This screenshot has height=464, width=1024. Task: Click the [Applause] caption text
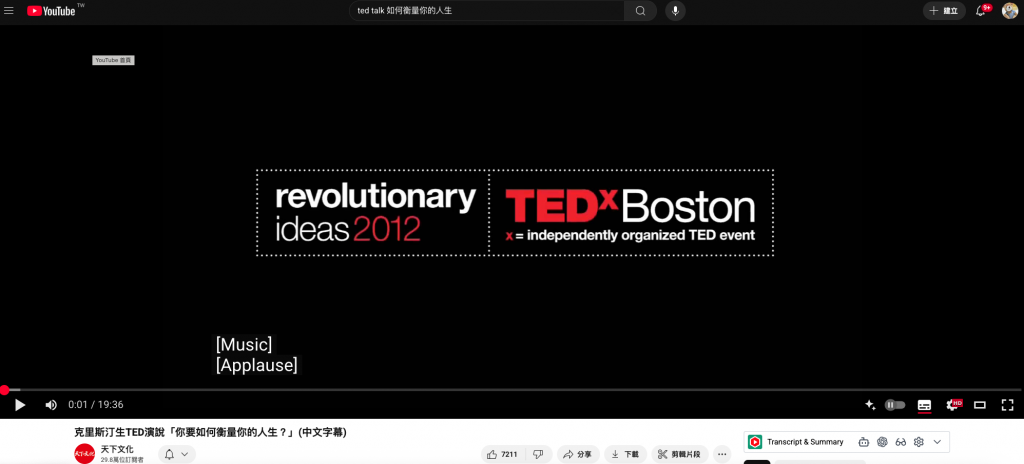(257, 365)
